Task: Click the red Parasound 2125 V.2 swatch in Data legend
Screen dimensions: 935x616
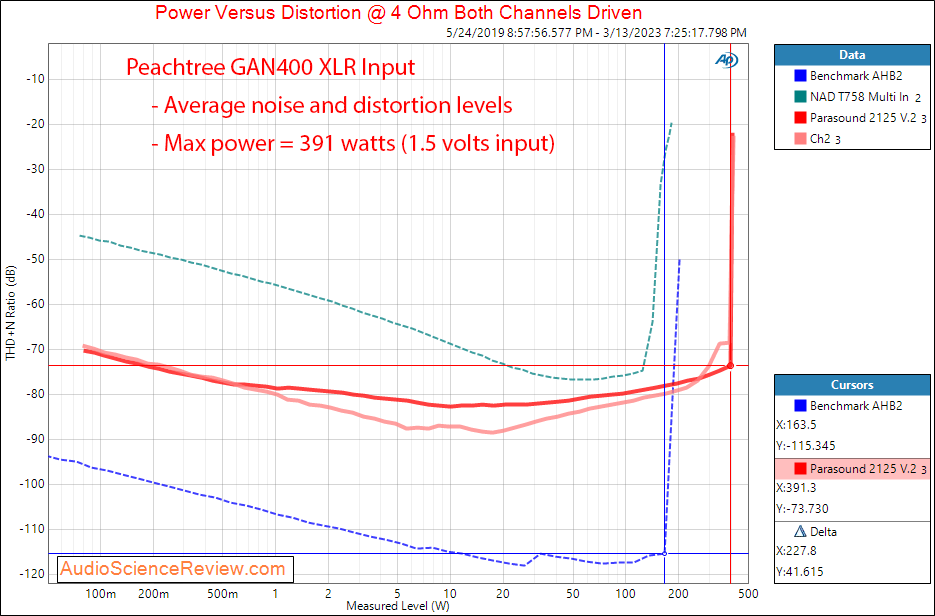Action: click(800, 117)
